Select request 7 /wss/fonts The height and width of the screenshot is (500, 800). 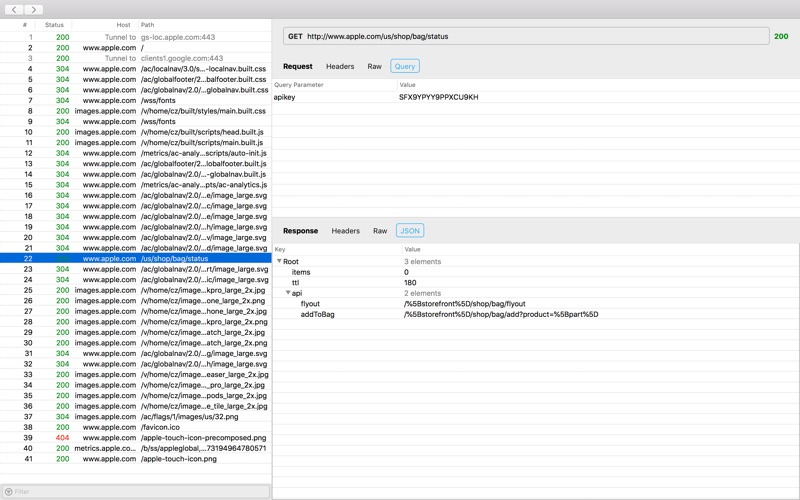(136, 101)
